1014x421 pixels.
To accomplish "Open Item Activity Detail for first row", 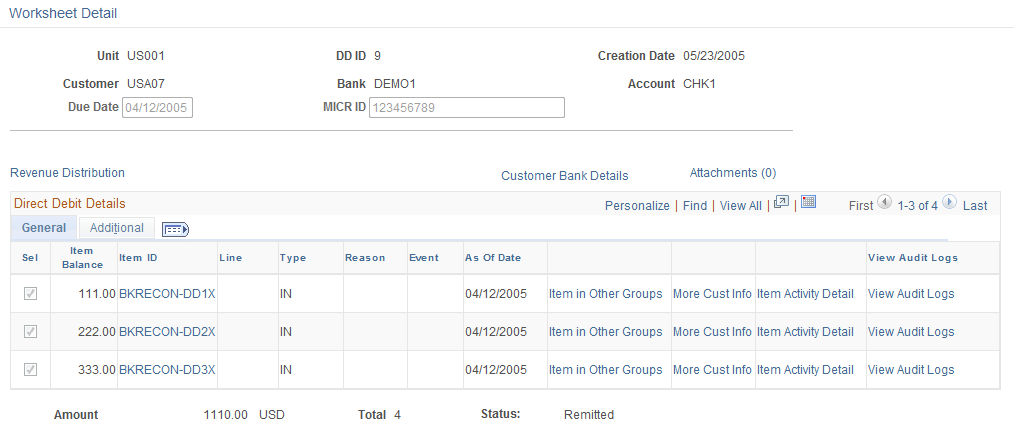I will click(x=805, y=294).
